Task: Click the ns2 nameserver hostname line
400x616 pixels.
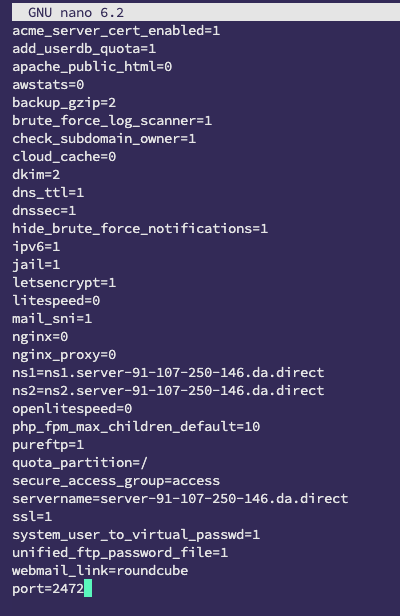Action: pyautogui.click(x=168, y=390)
